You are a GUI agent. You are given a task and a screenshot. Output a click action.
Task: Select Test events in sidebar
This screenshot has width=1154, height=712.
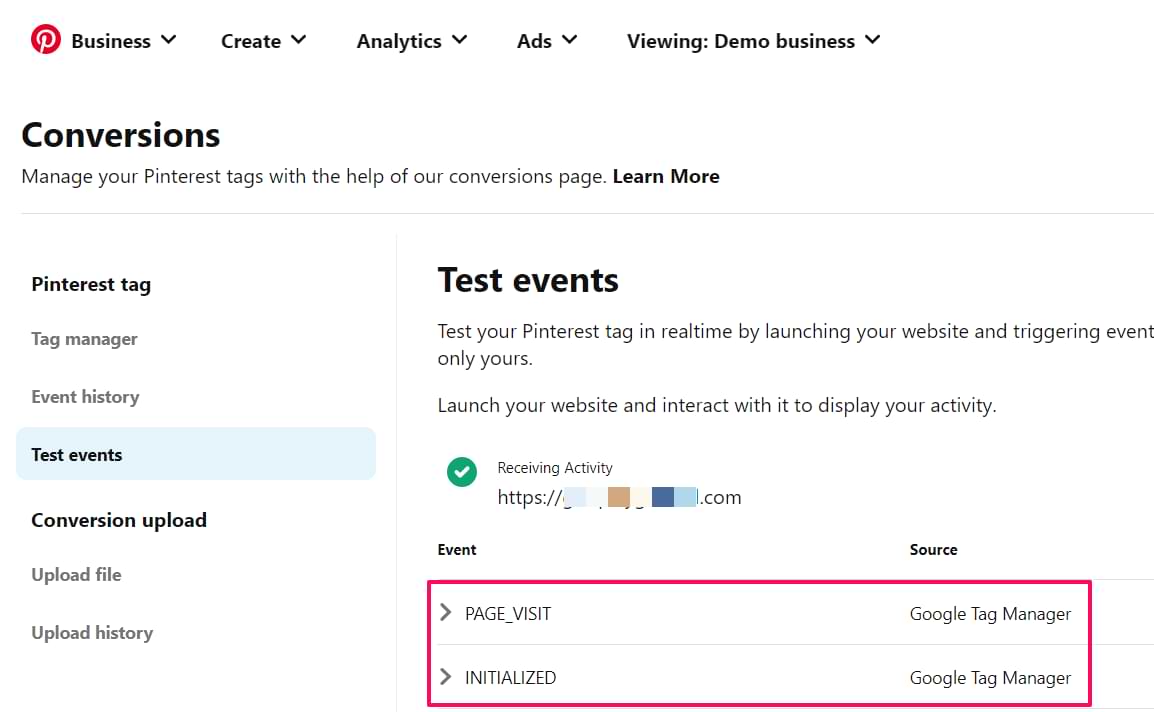coord(196,454)
